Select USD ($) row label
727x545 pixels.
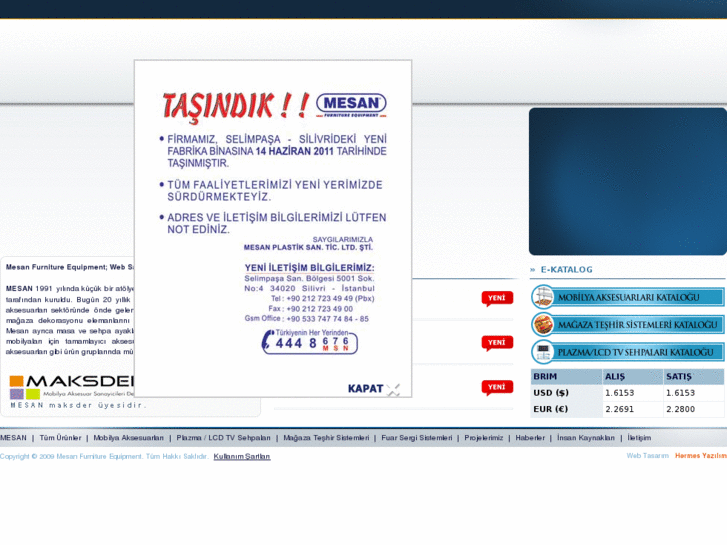click(x=551, y=393)
